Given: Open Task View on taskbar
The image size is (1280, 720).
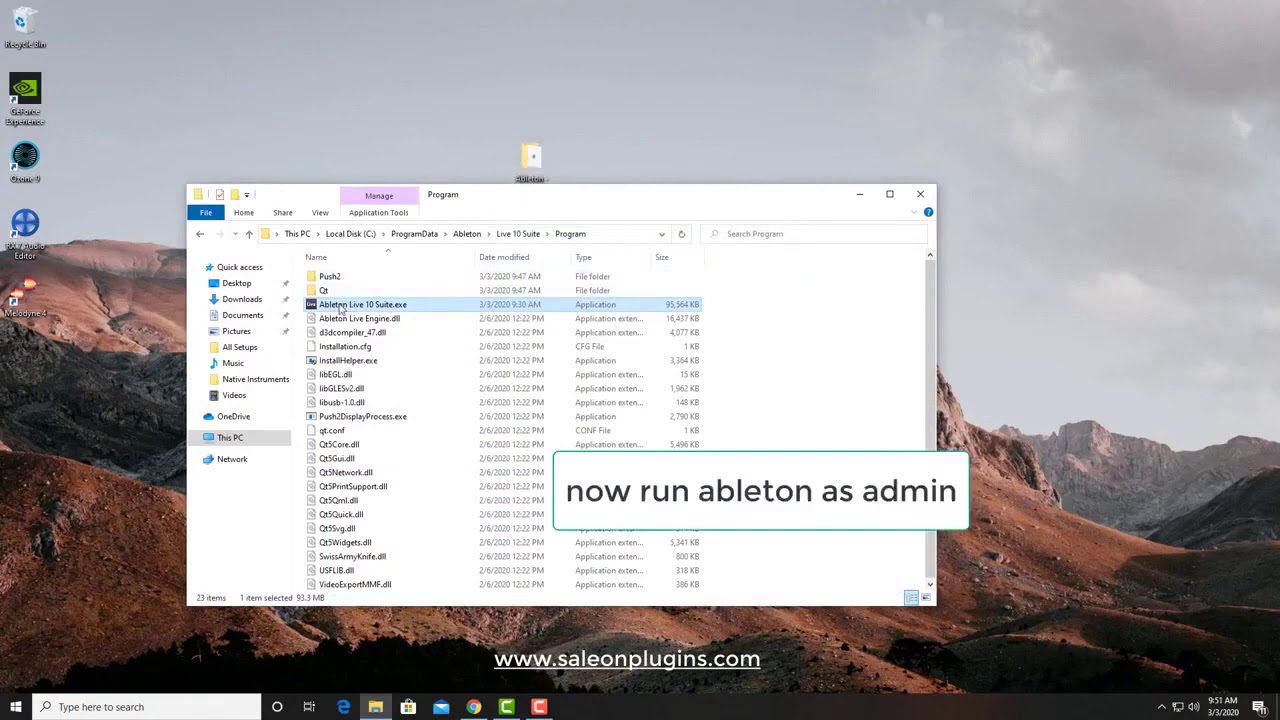Looking at the screenshot, I should tap(309, 707).
